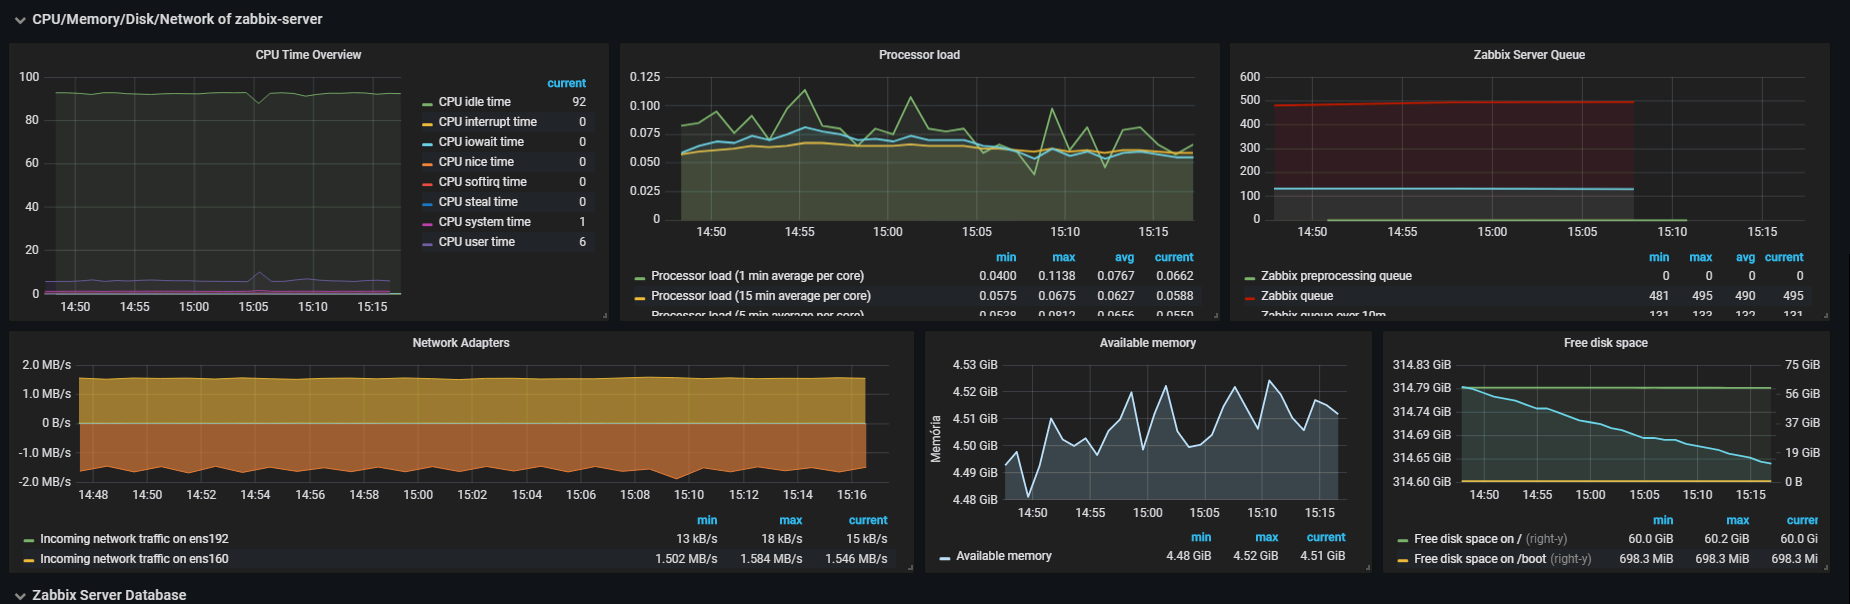Toggle Free disk space on / label
The width and height of the screenshot is (1850, 604).
coord(1467,539)
